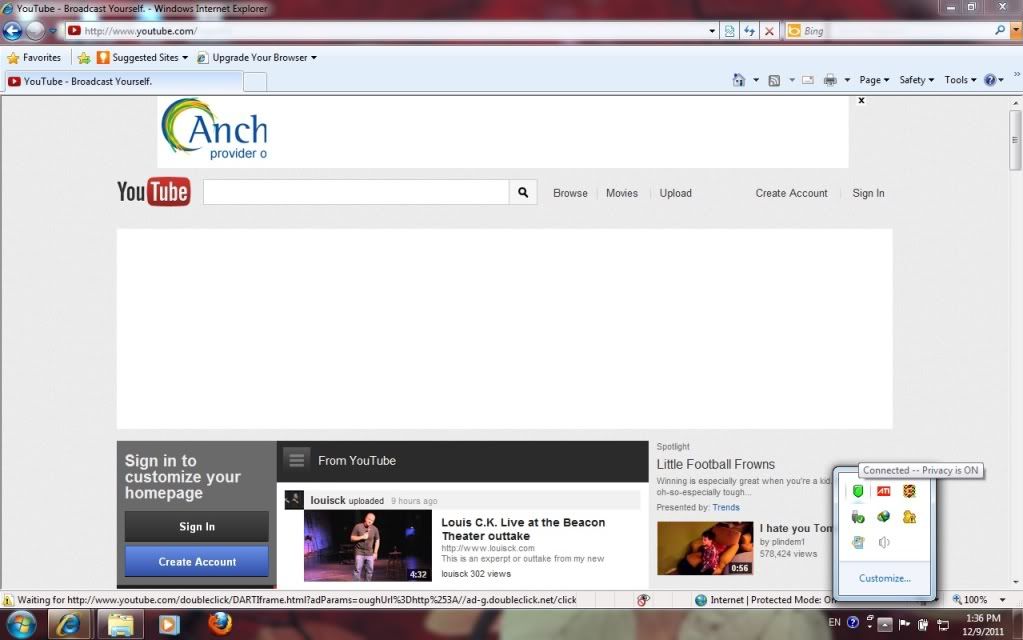Click the ATI tray icon
Screen dimensions: 1023x640
883,491
